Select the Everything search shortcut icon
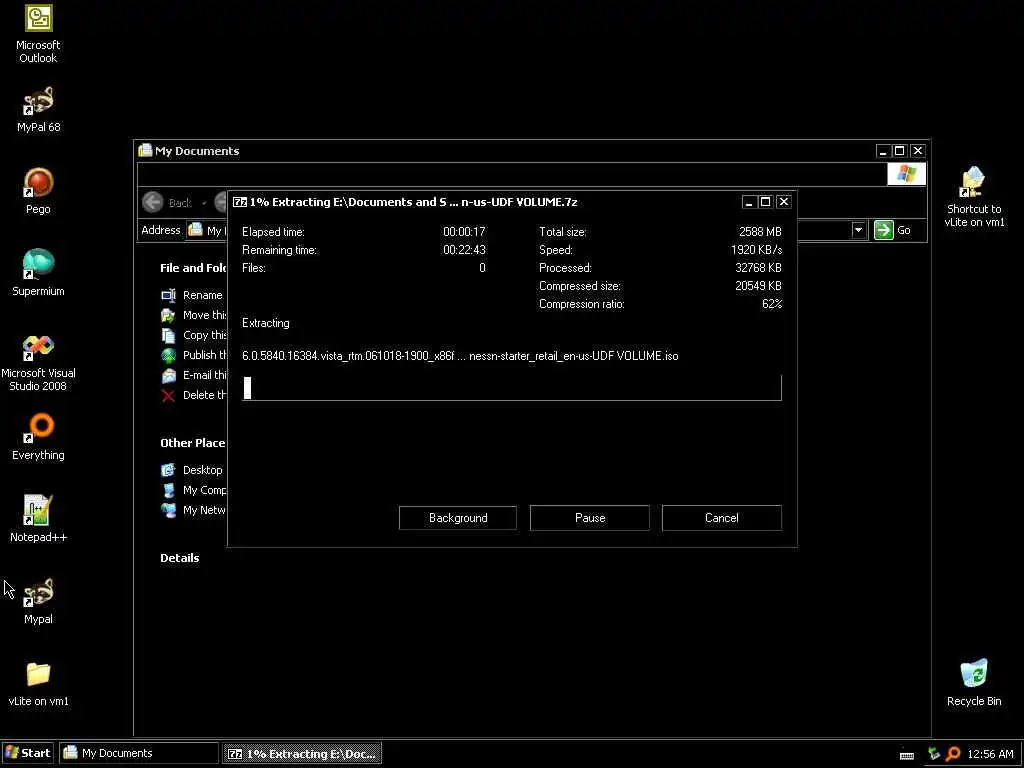Viewport: 1024px width, 768px height. click(38, 437)
